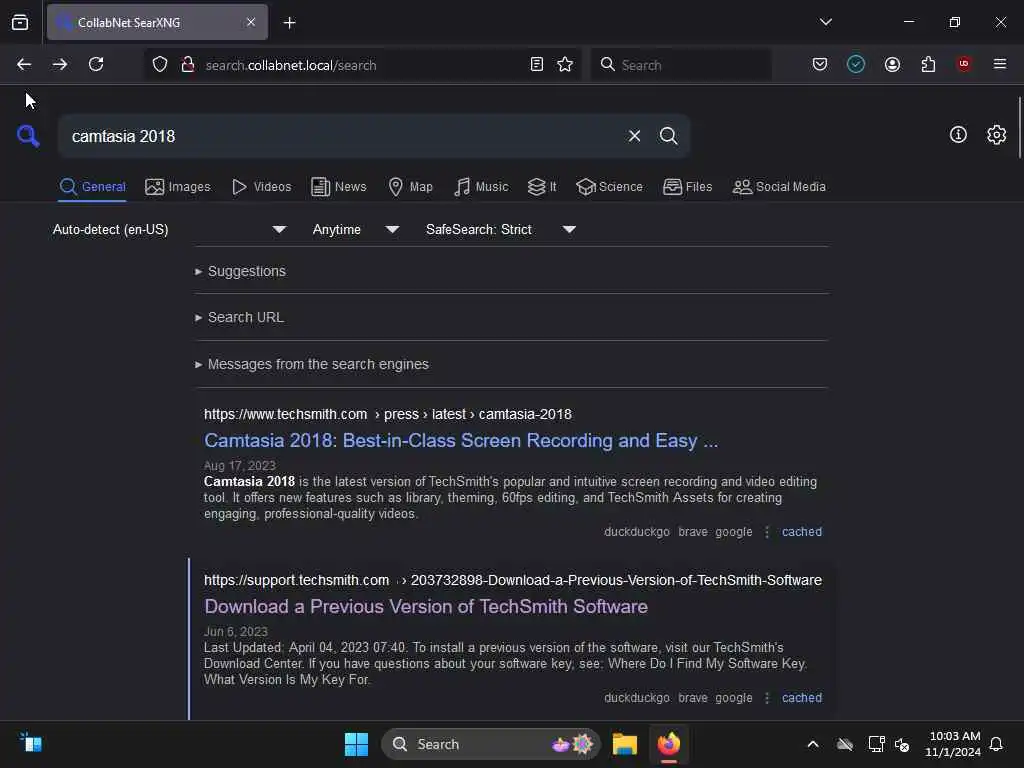Open SearXNG preferences gear icon
This screenshot has height=768, width=1024.
(x=996, y=135)
